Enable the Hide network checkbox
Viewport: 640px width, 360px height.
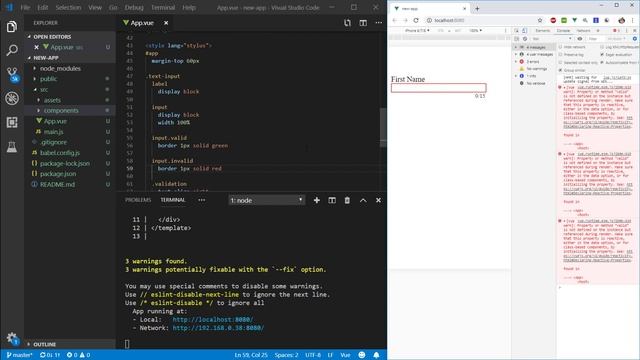(560, 47)
